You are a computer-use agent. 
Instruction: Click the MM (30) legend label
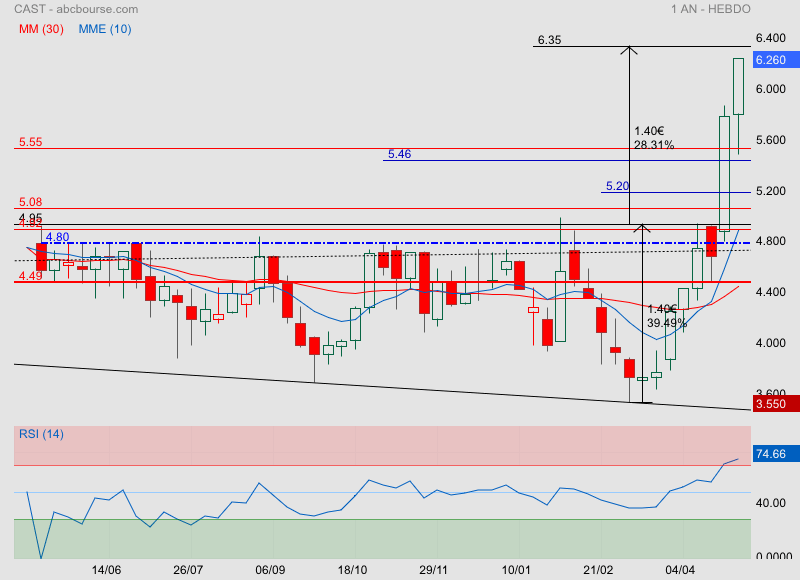[x=41, y=29]
